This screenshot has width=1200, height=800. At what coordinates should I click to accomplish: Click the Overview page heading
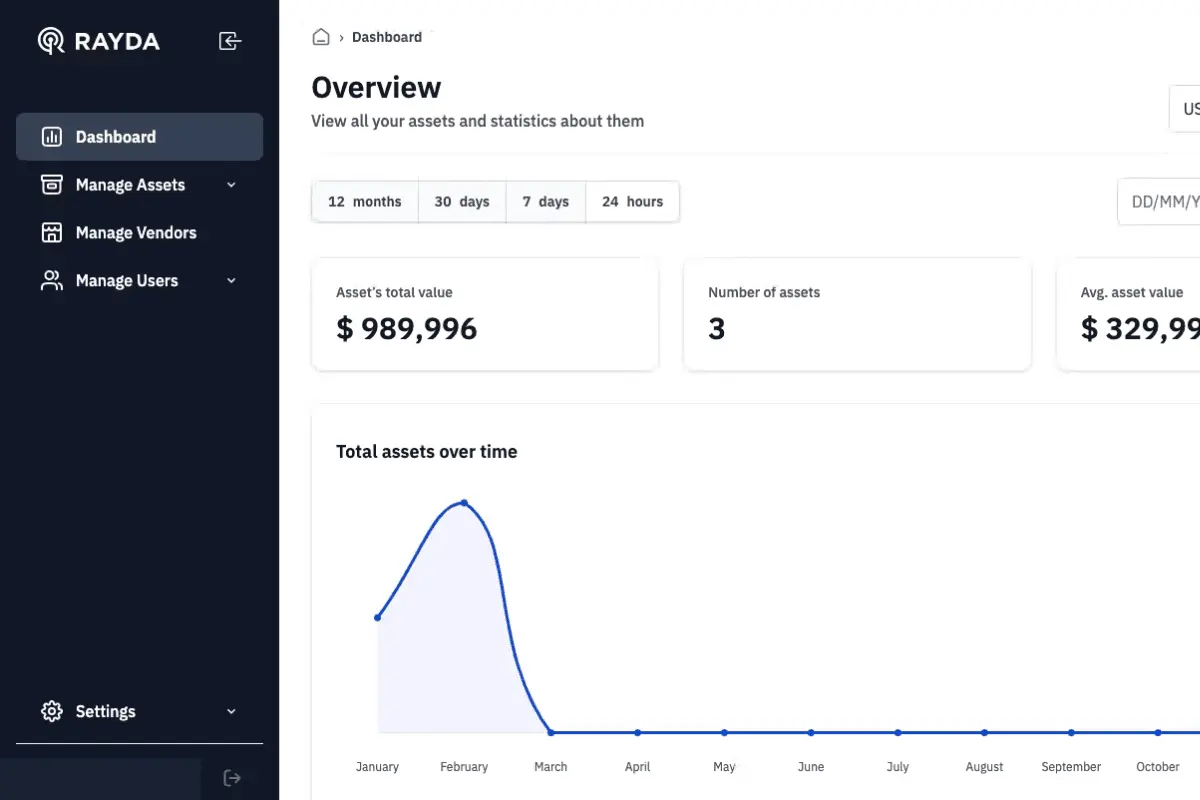(376, 88)
